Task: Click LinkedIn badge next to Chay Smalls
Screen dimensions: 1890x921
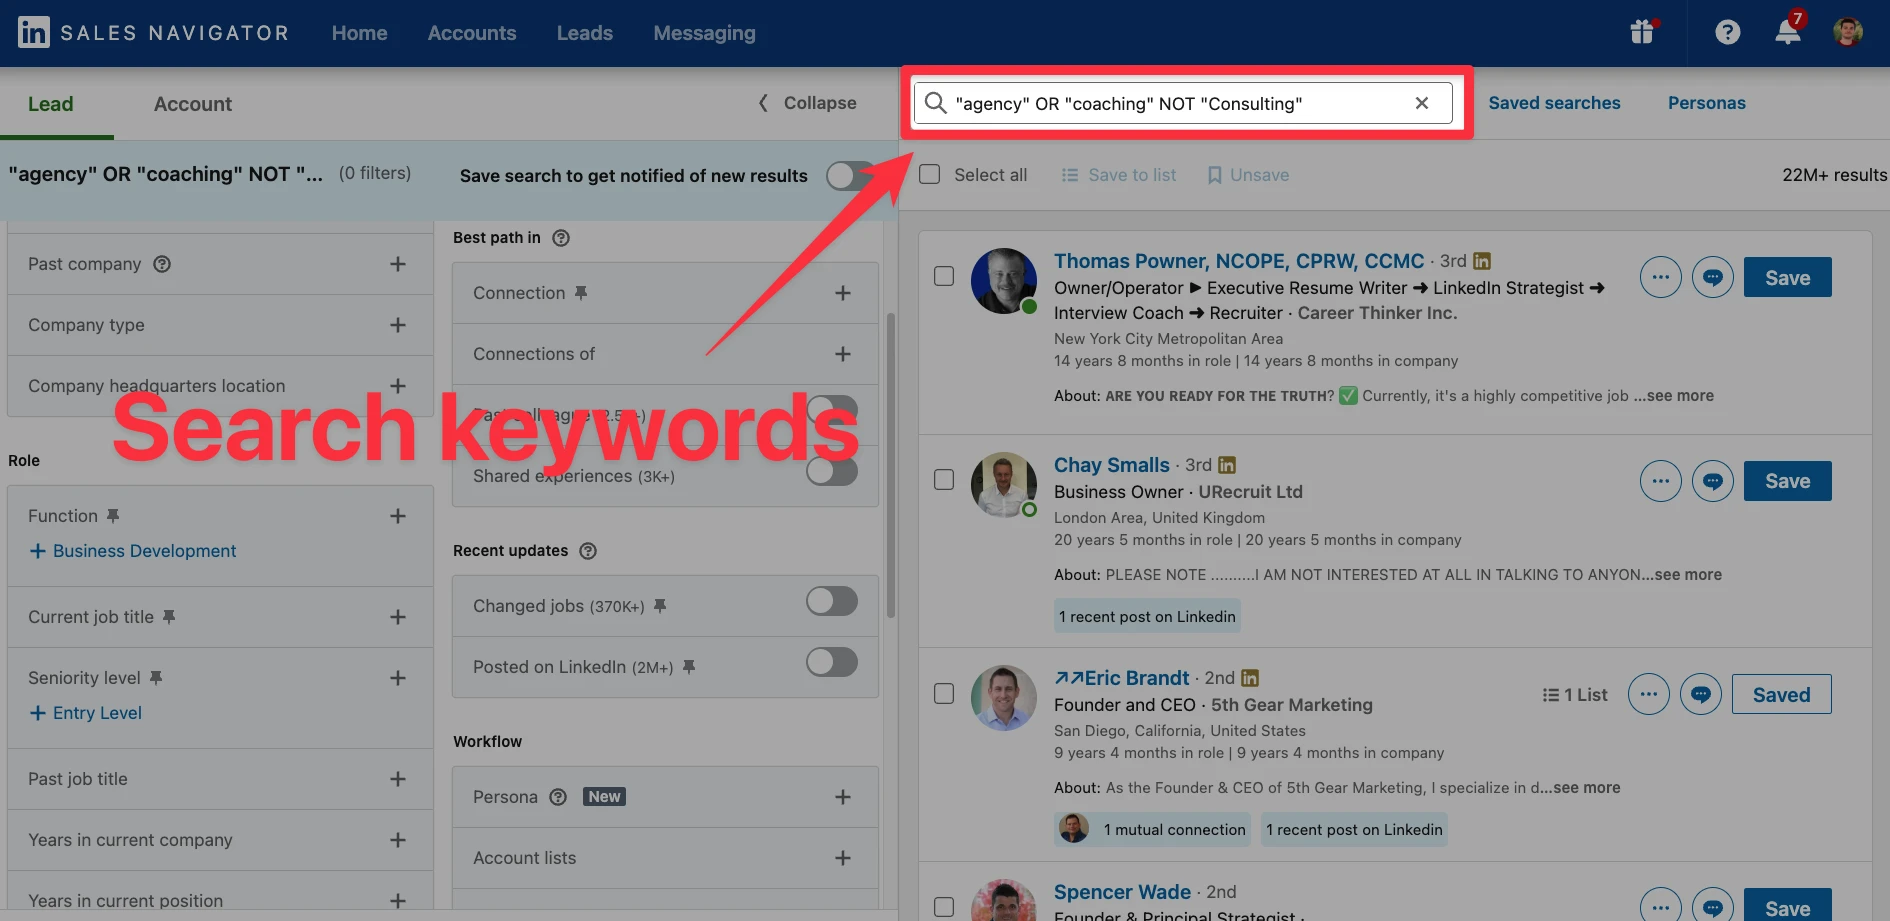Action: [1227, 465]
